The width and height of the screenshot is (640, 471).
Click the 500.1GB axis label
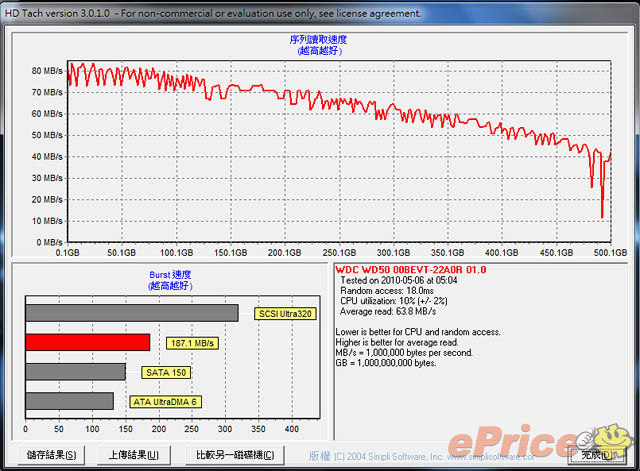610,253
